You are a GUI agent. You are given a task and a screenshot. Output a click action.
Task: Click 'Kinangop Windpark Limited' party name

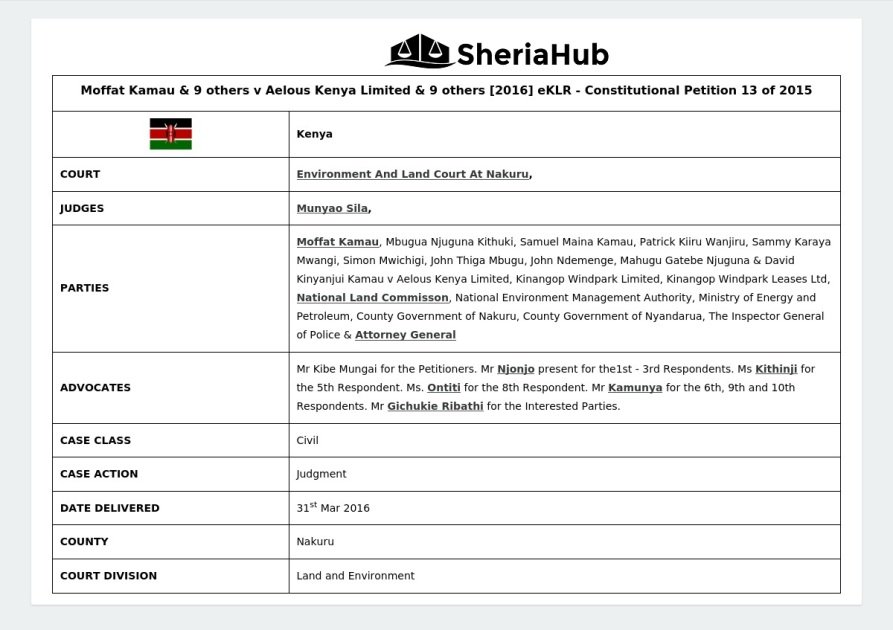(587, 279)
